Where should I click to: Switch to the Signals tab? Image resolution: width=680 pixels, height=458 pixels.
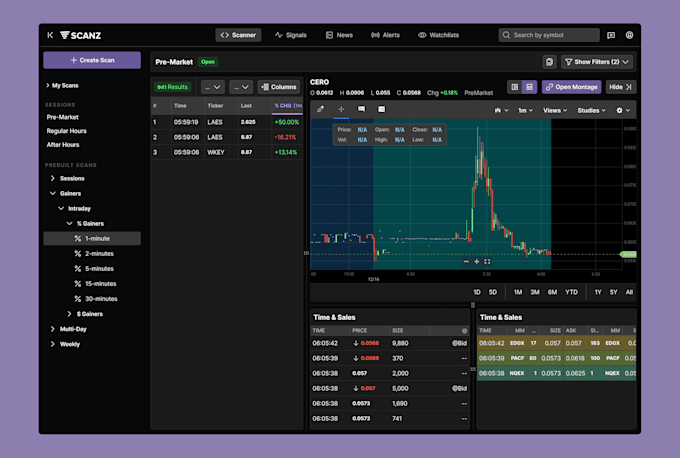click(291, 35)
